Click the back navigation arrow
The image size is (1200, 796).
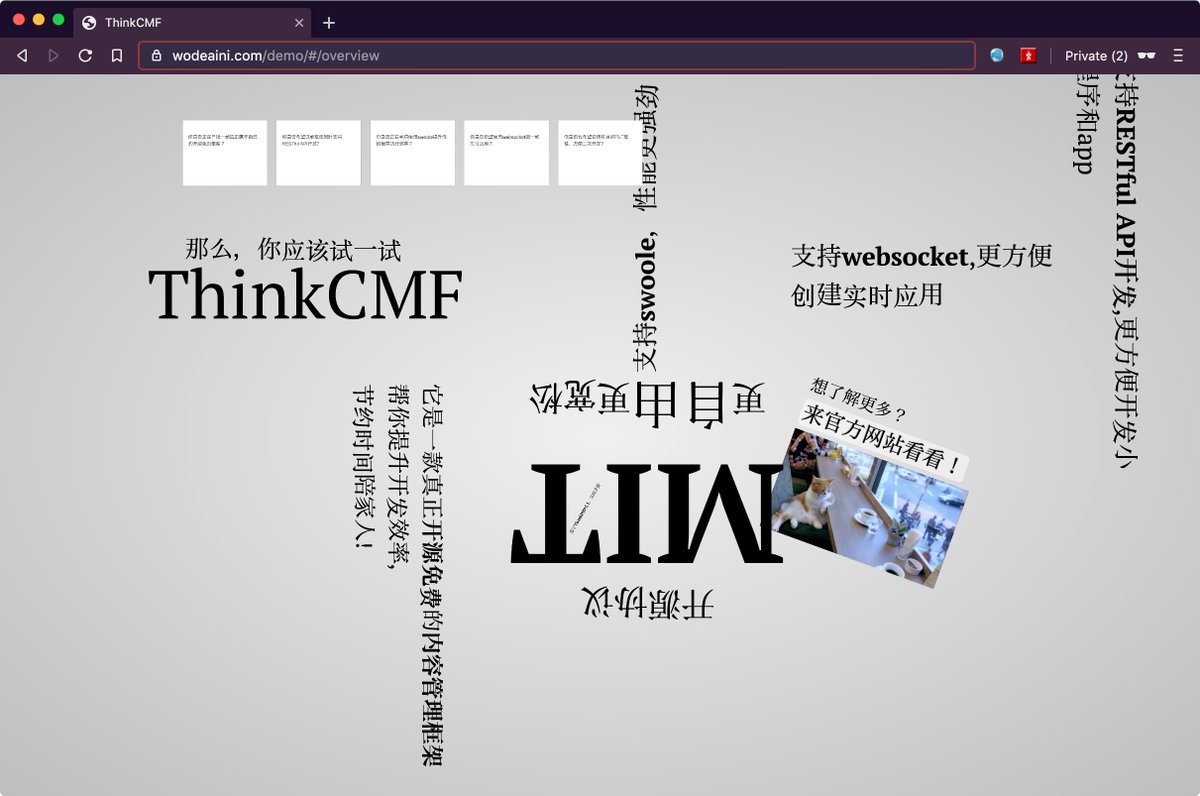tap(22, 55)
